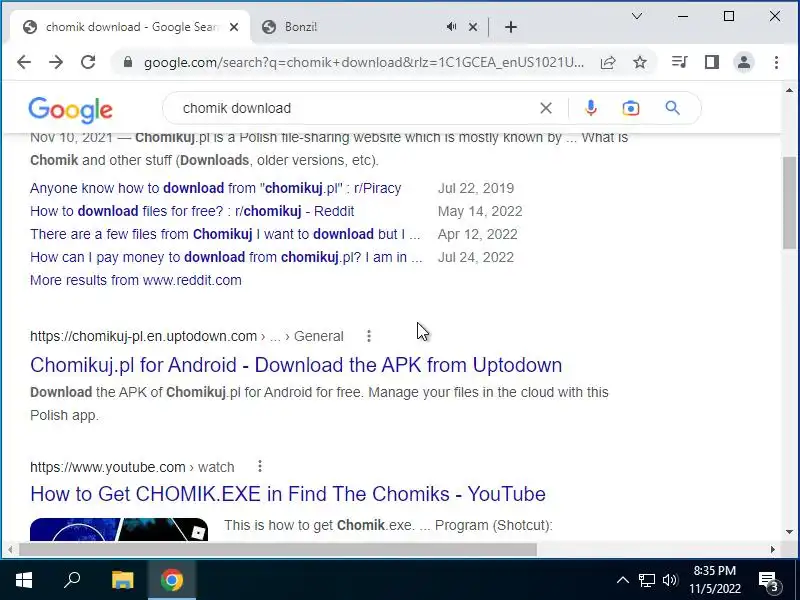This screenshot has width=800, height=600.
Task: Click the Google logo
Action: pyautogui.click(x=70, y=109)
